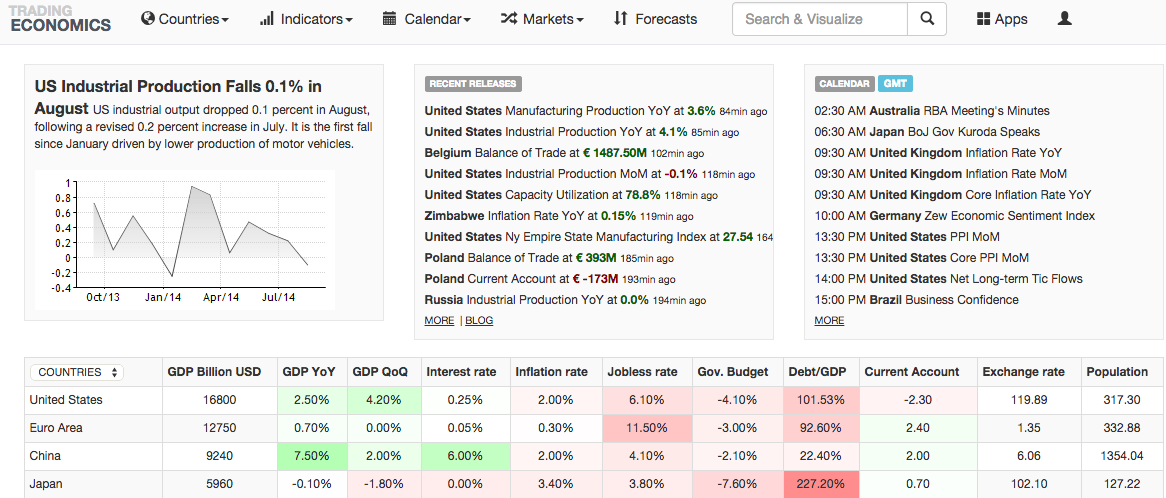
Task: Open United States Industrial Production YoY release
Action: 582,132
